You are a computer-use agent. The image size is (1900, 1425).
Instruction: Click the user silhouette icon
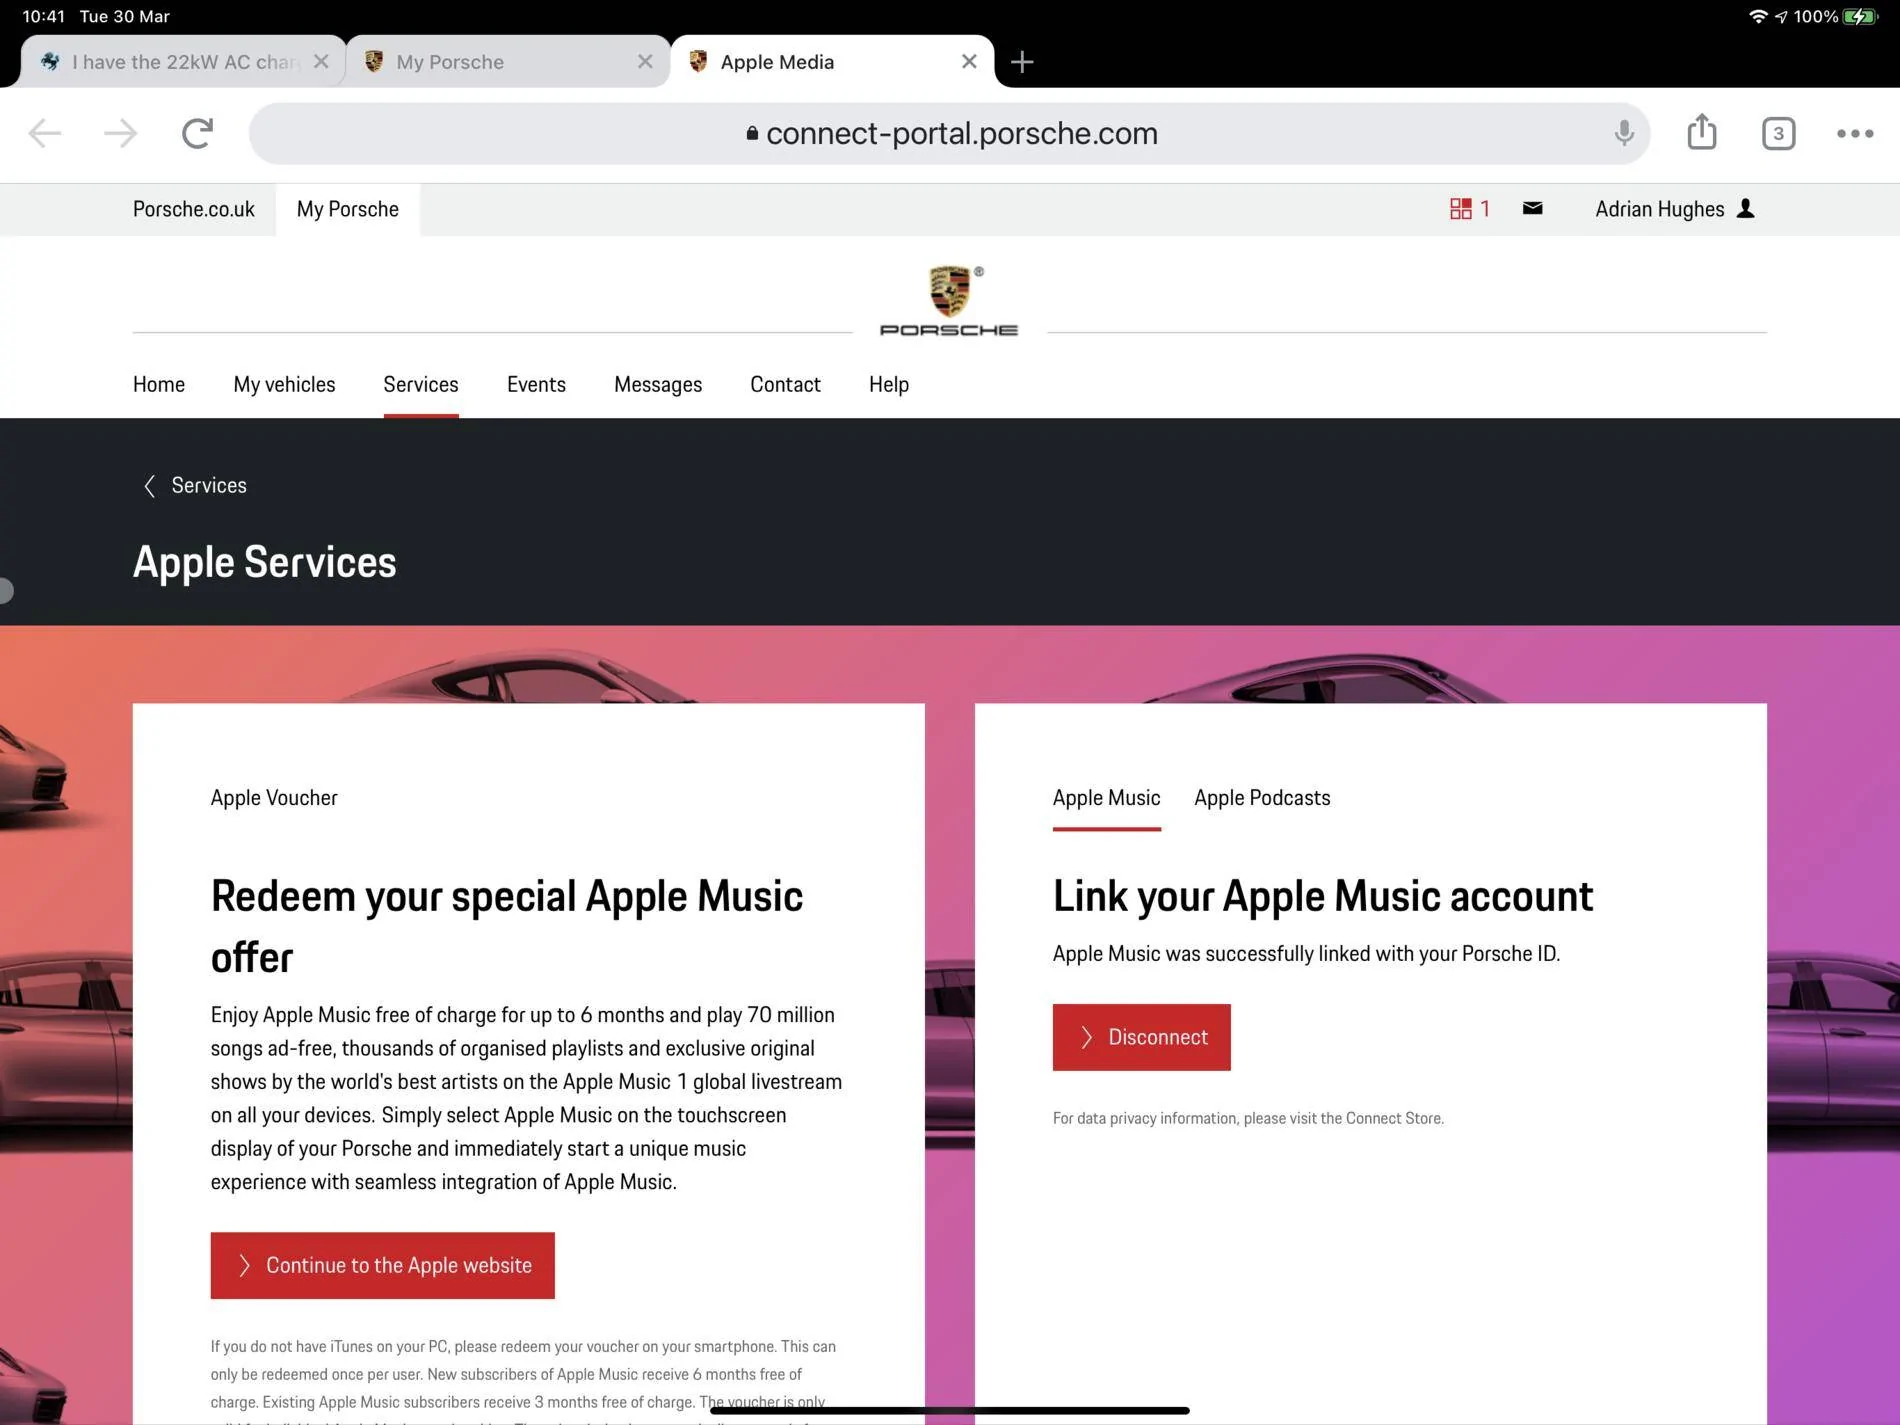click(x=1746, y=208)
